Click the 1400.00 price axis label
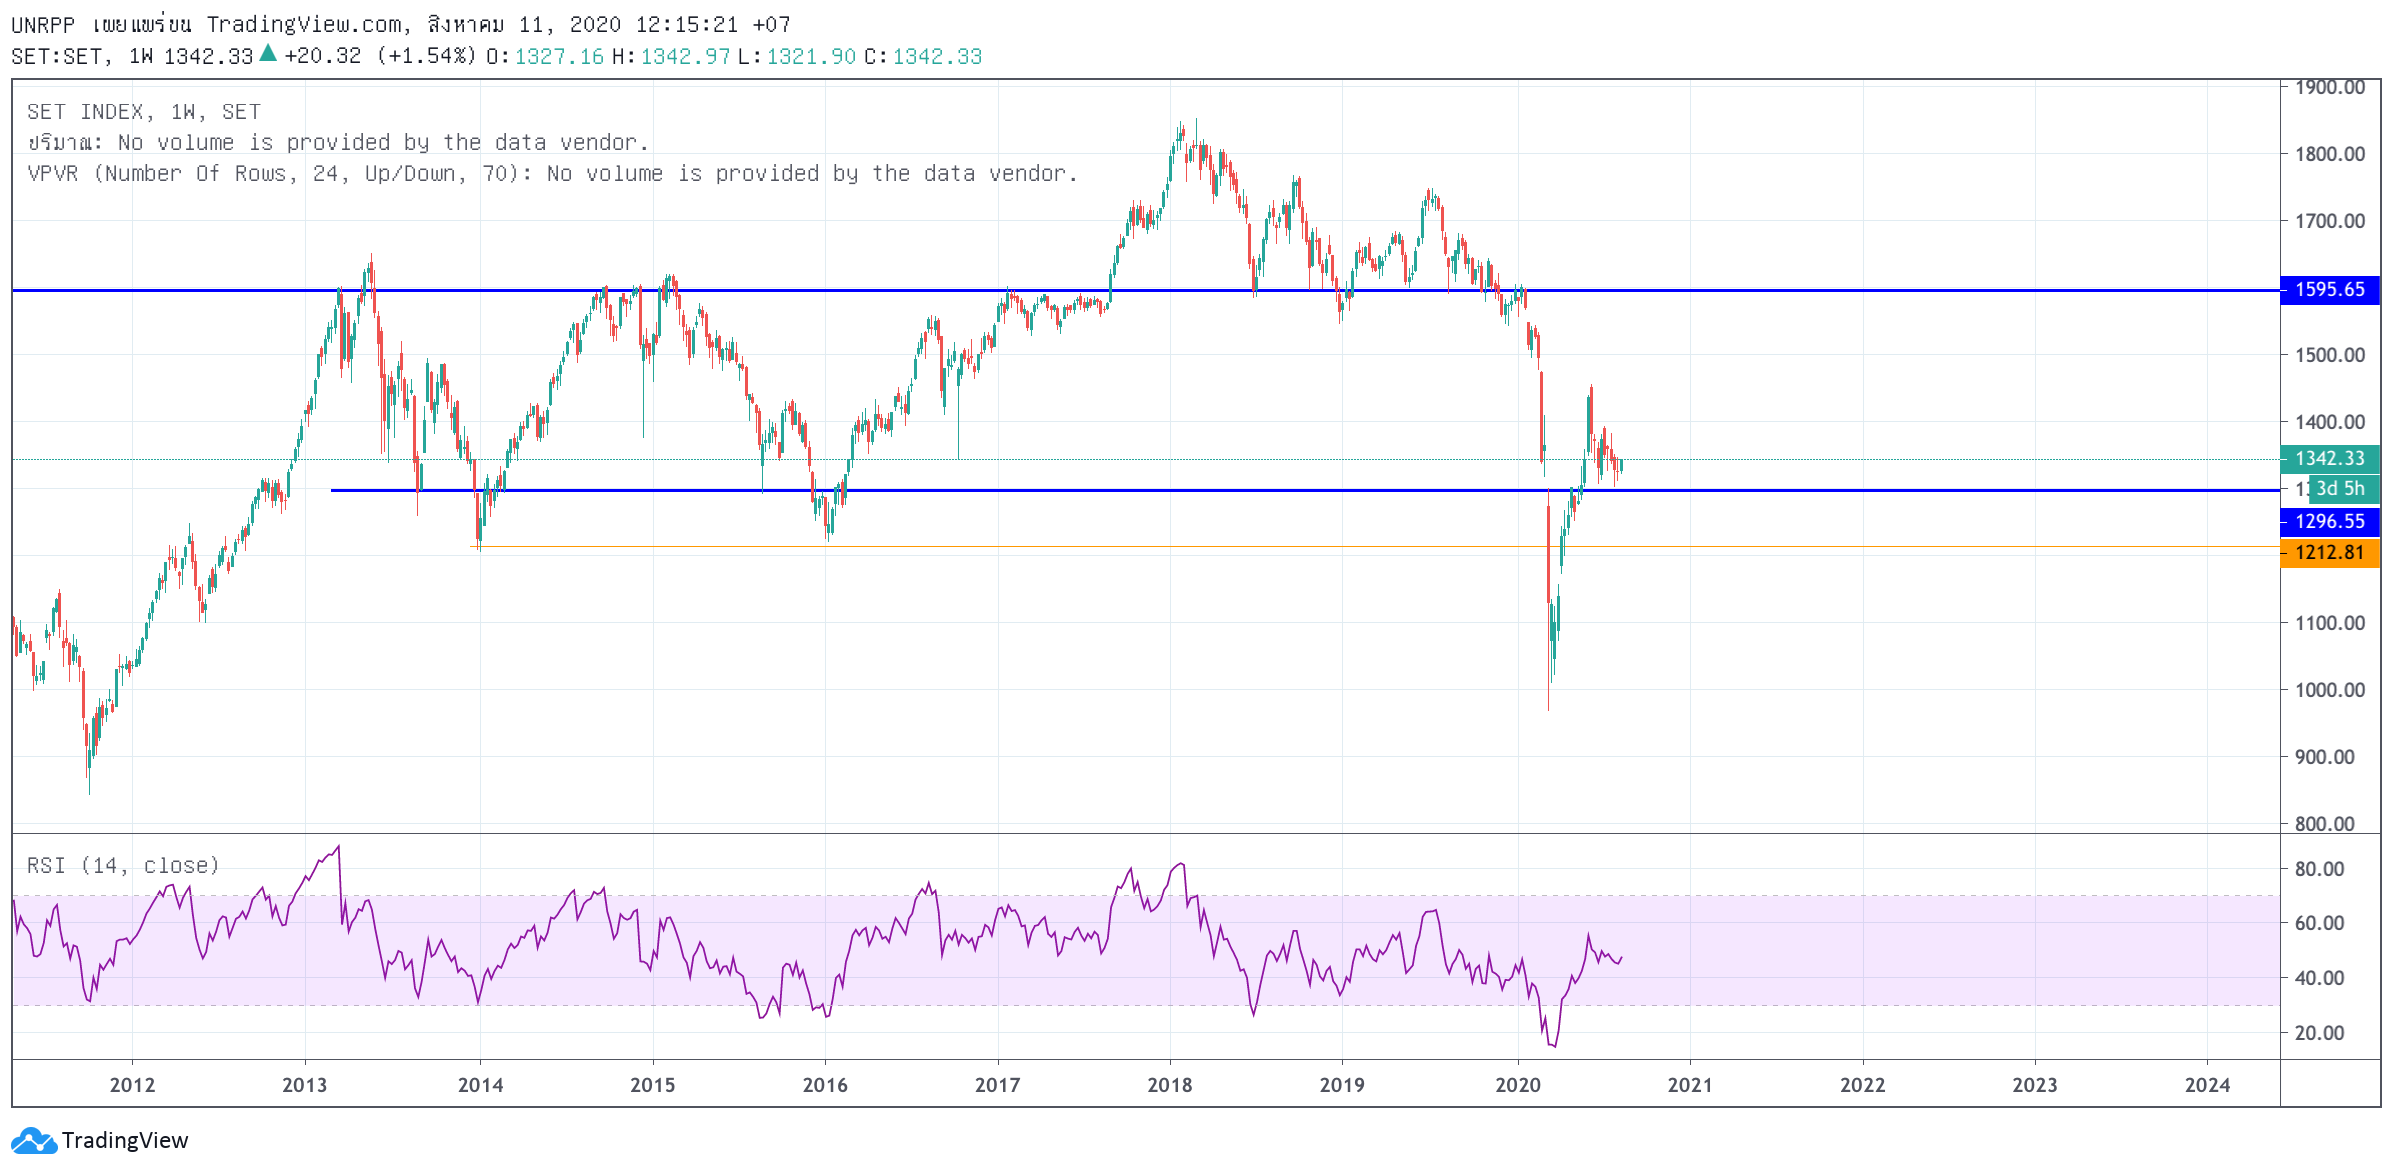The image size is (2393, 1173). 2330,422
